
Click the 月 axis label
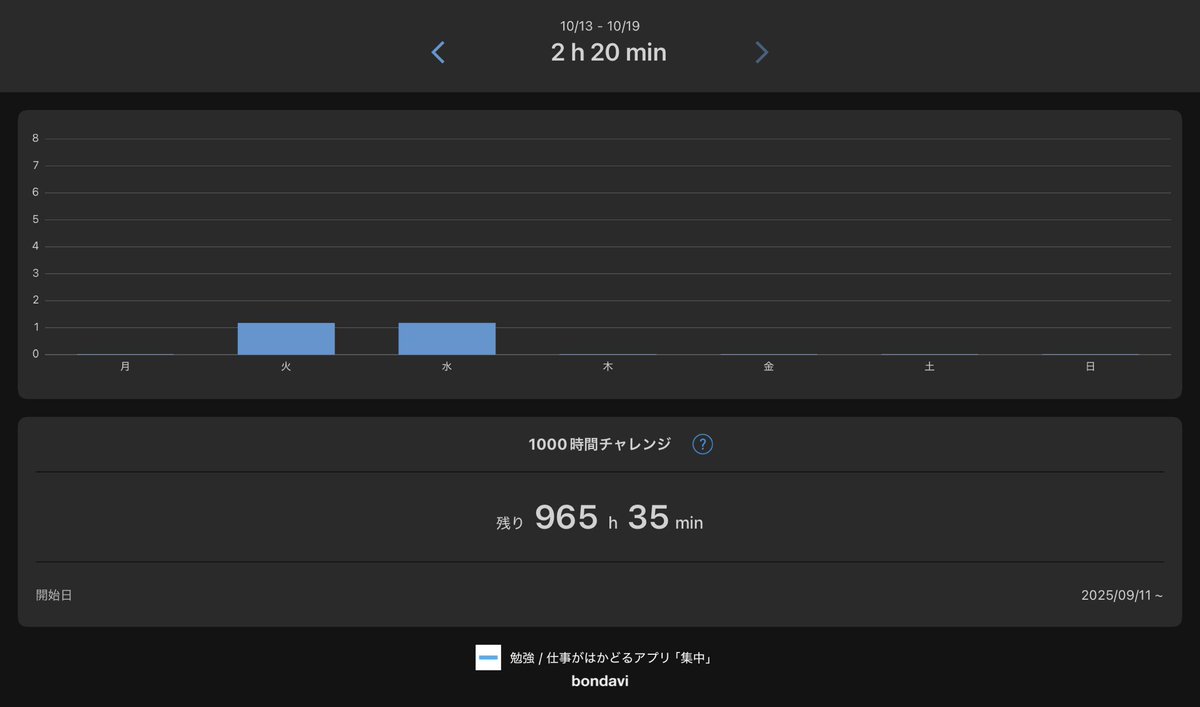tap(125, 367)
